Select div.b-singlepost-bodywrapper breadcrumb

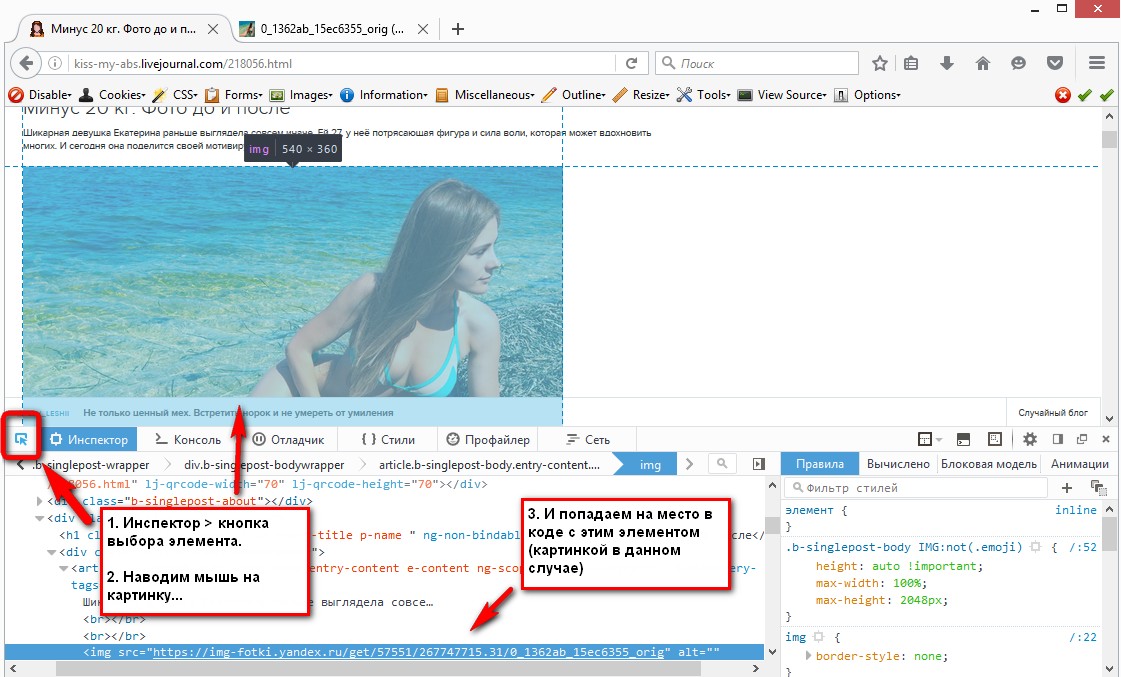pyautogui.click(x=264, y=465)
